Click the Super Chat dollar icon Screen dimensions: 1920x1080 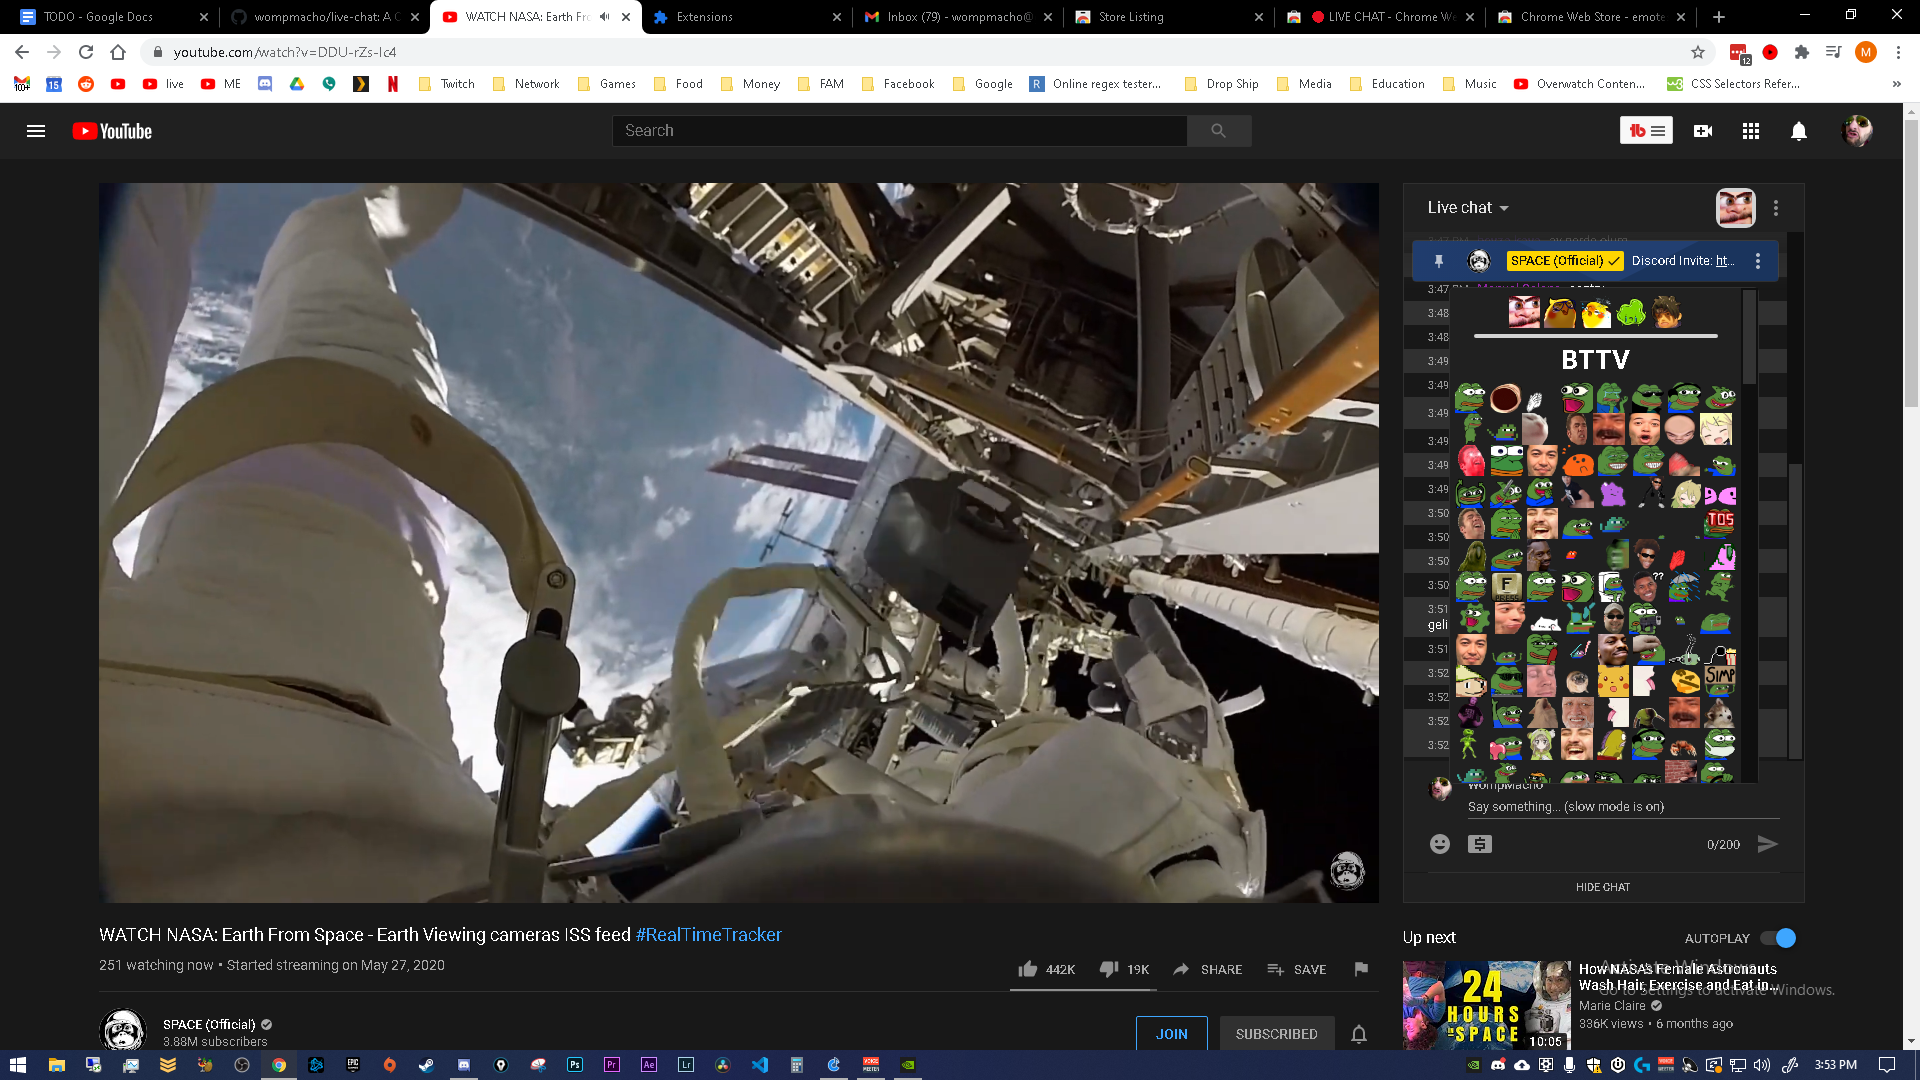1480,844
